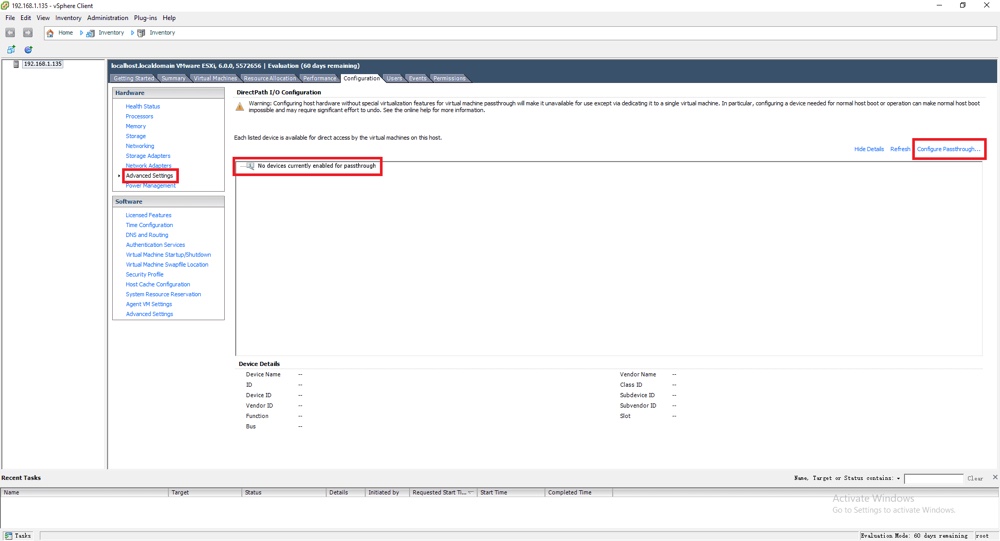Viewport: 1000px width, 541px height.
Task: Switch to the Performance tab
Action: point(320,78)
